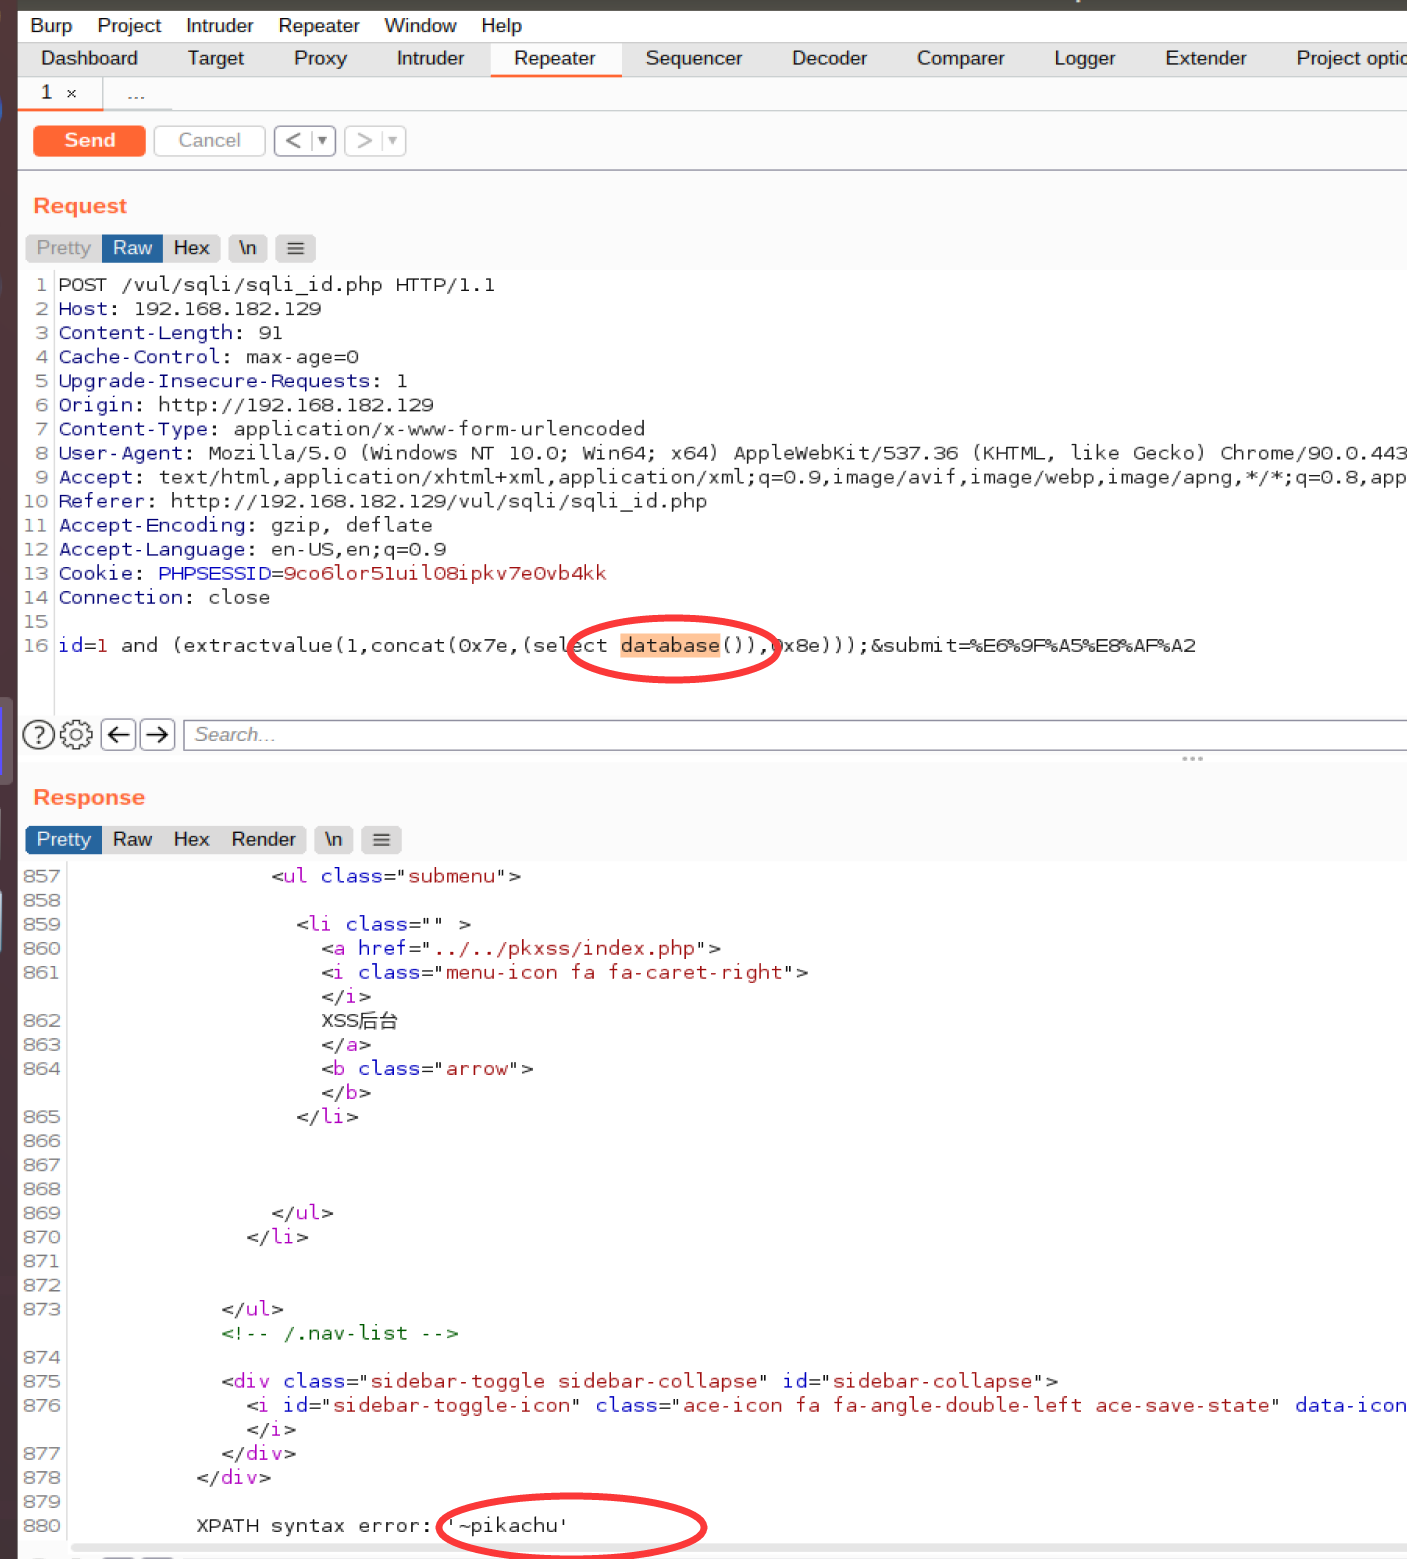This screenshot has width=1407, height=1559.
Task: Click the '<!-- /.nav-list -->' comment line
Action: click(x=340, y=1333)
